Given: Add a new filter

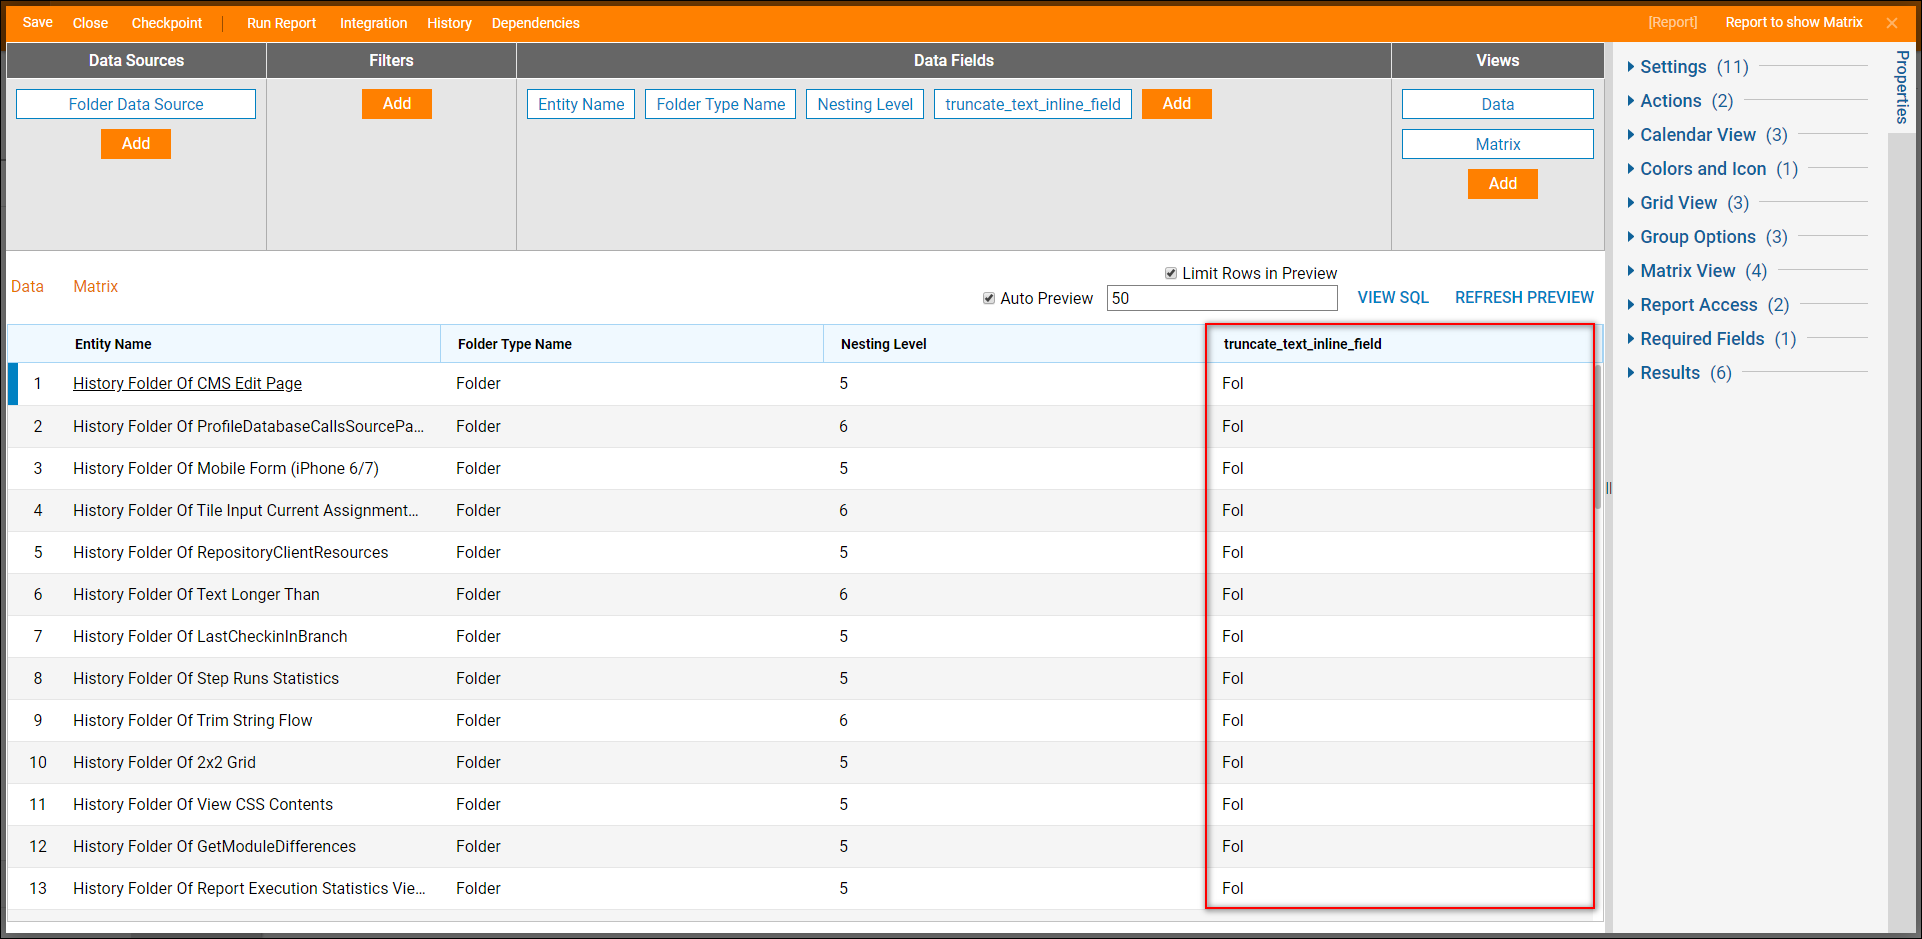Looking at the screenshot, I should (397, 104).
